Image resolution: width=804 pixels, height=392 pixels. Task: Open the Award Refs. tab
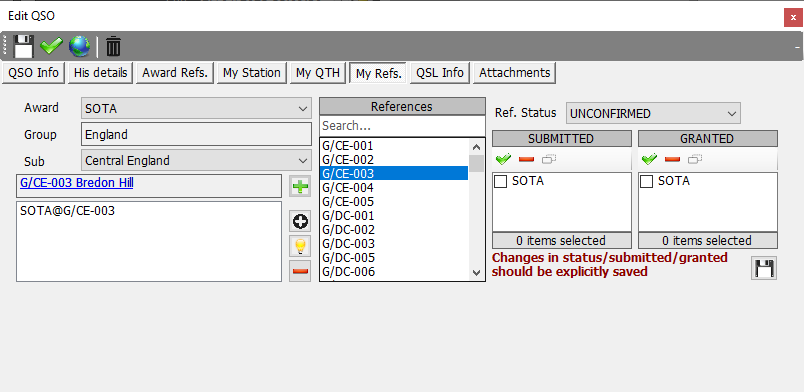point(175,73)
